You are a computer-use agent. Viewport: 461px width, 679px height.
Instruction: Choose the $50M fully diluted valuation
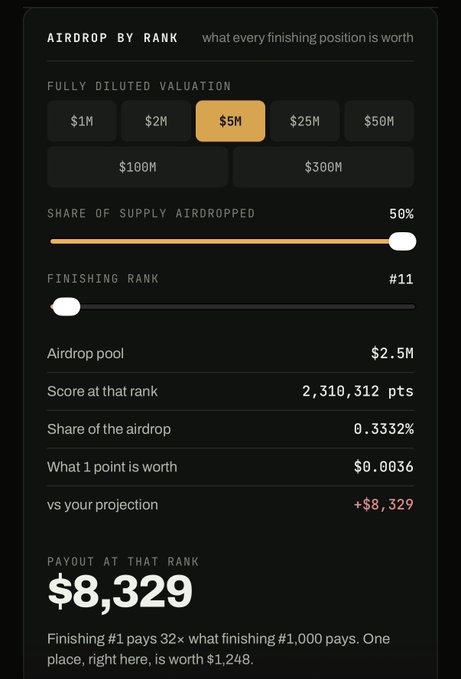coord(379,121)
